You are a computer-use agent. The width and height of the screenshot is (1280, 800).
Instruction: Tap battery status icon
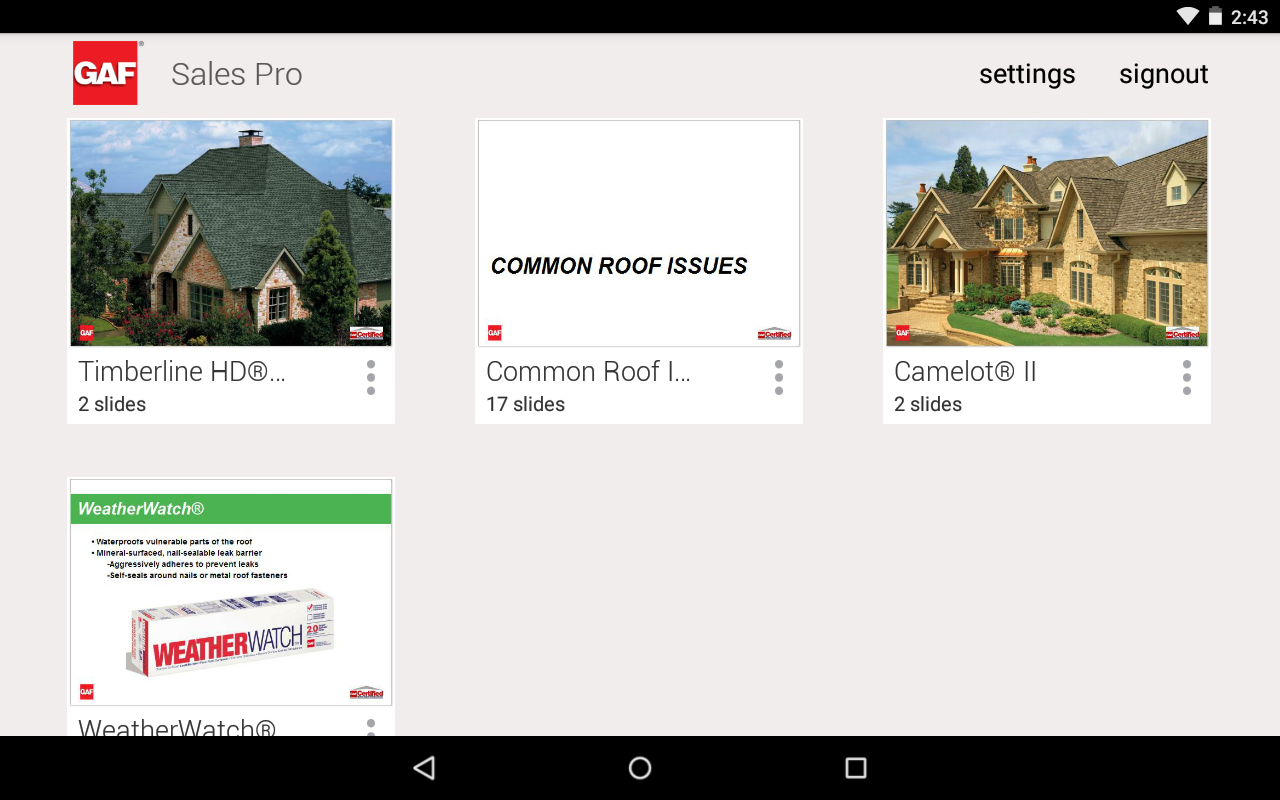(1215, 16)
